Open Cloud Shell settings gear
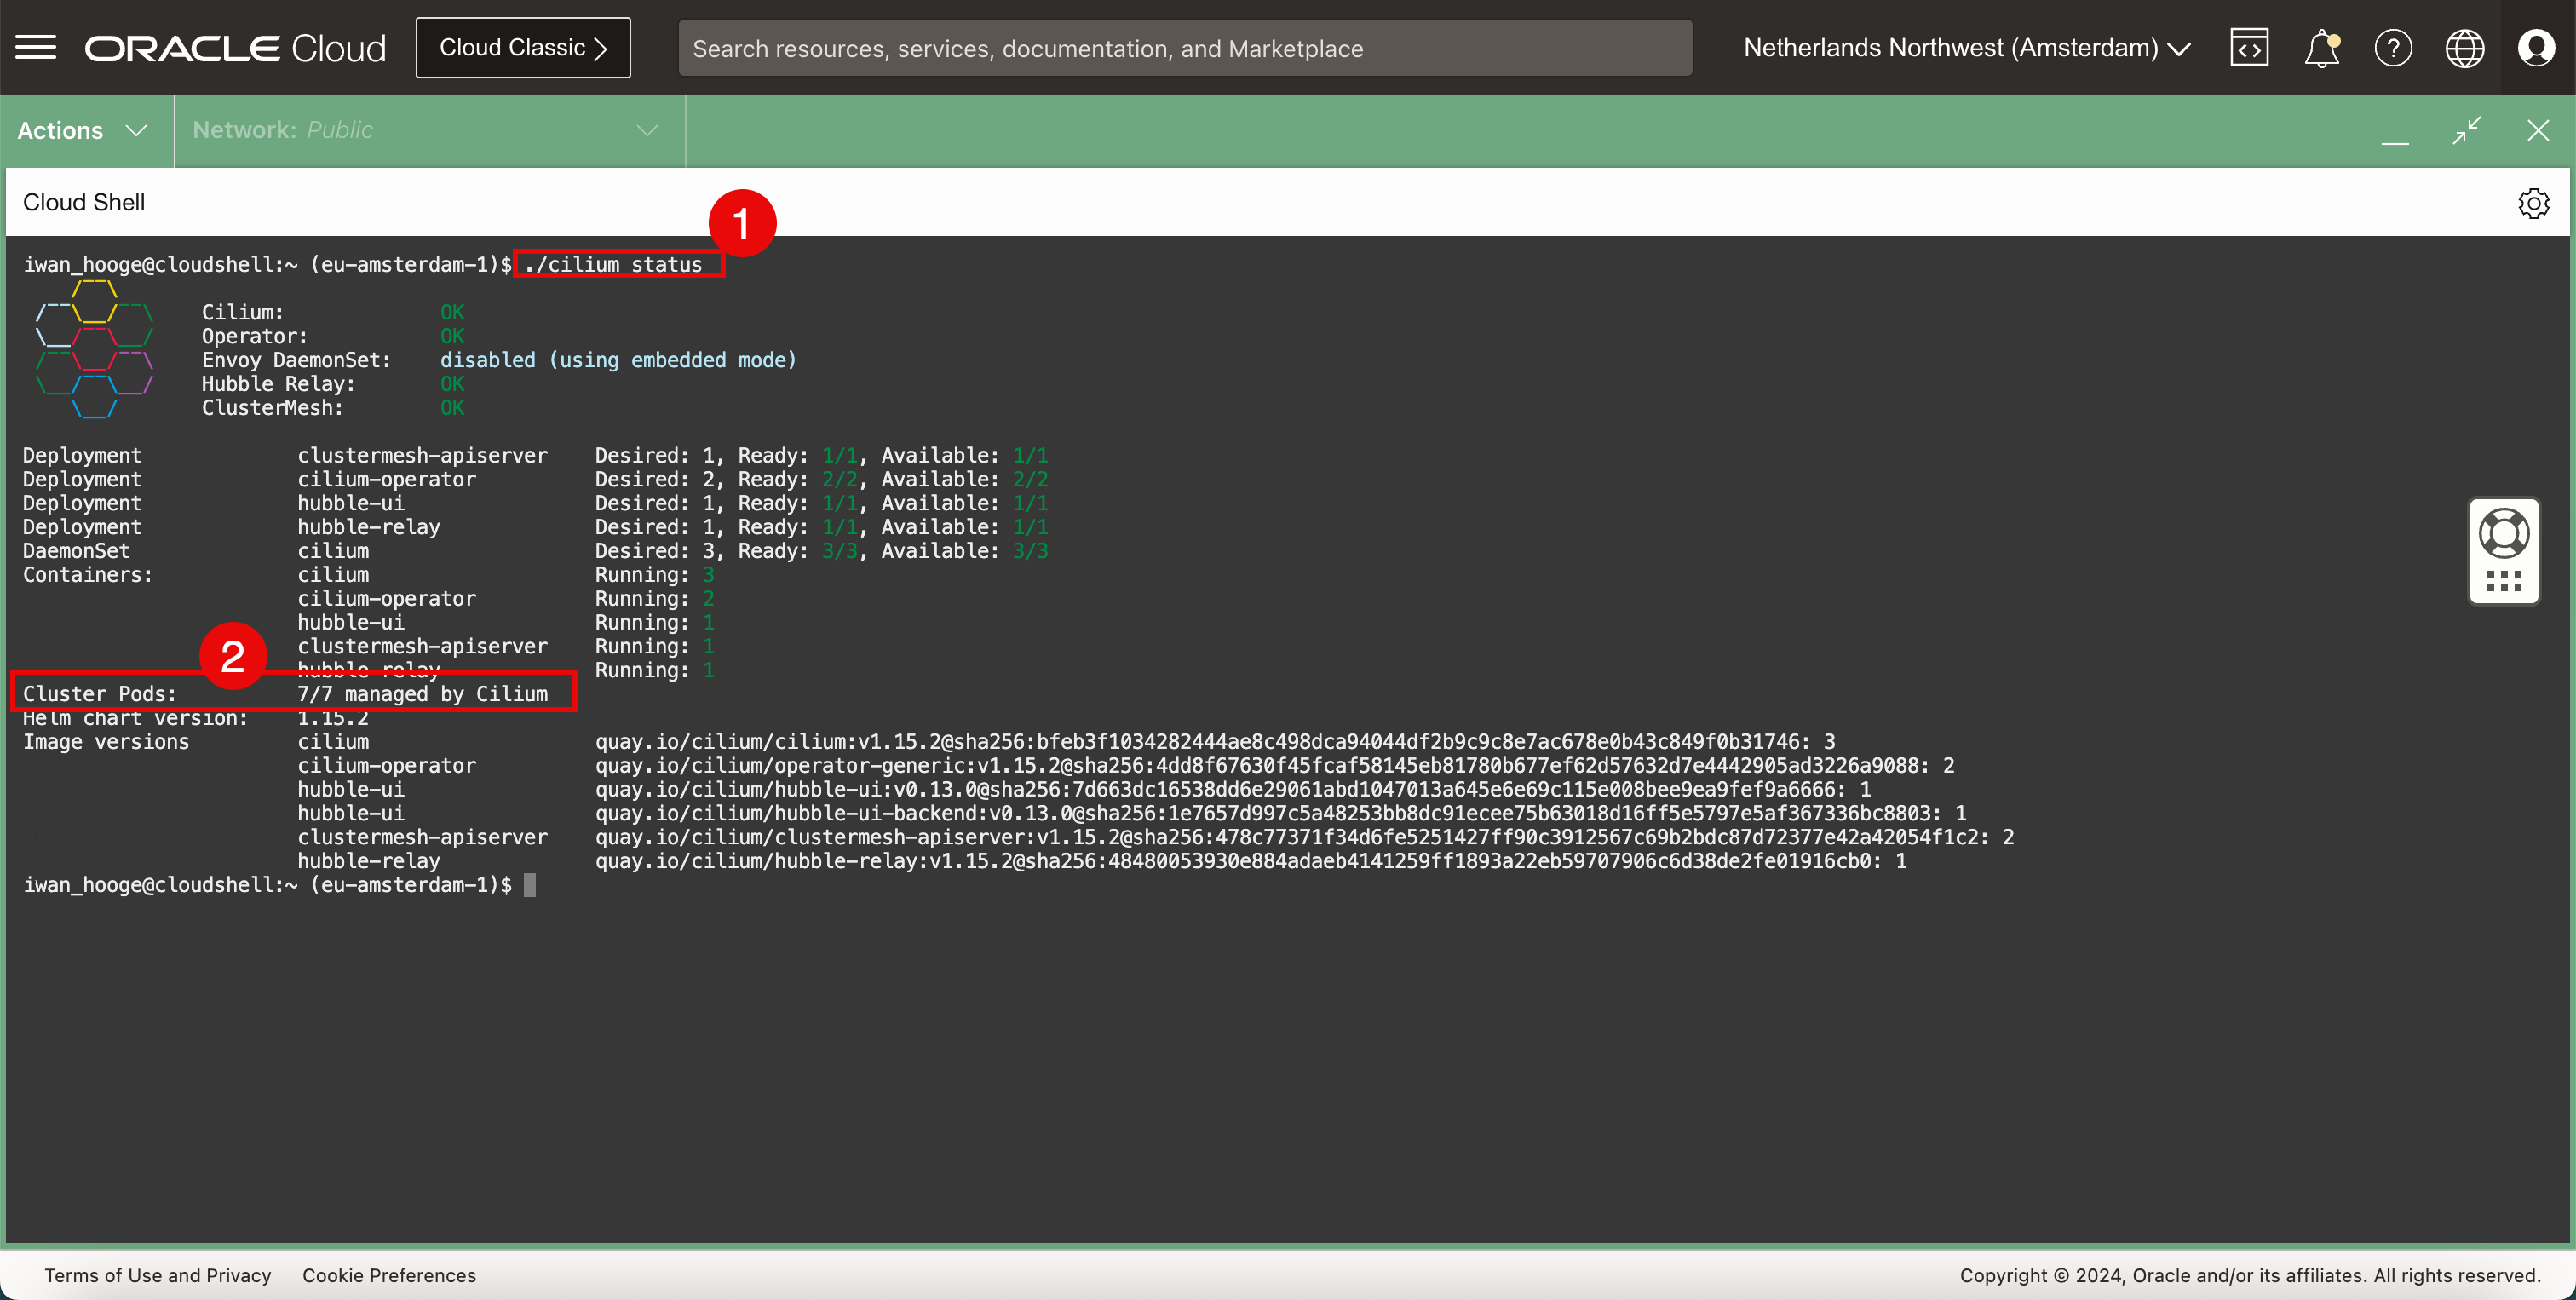This screenshot has width=2576, height=1300. pos(2533,203)
